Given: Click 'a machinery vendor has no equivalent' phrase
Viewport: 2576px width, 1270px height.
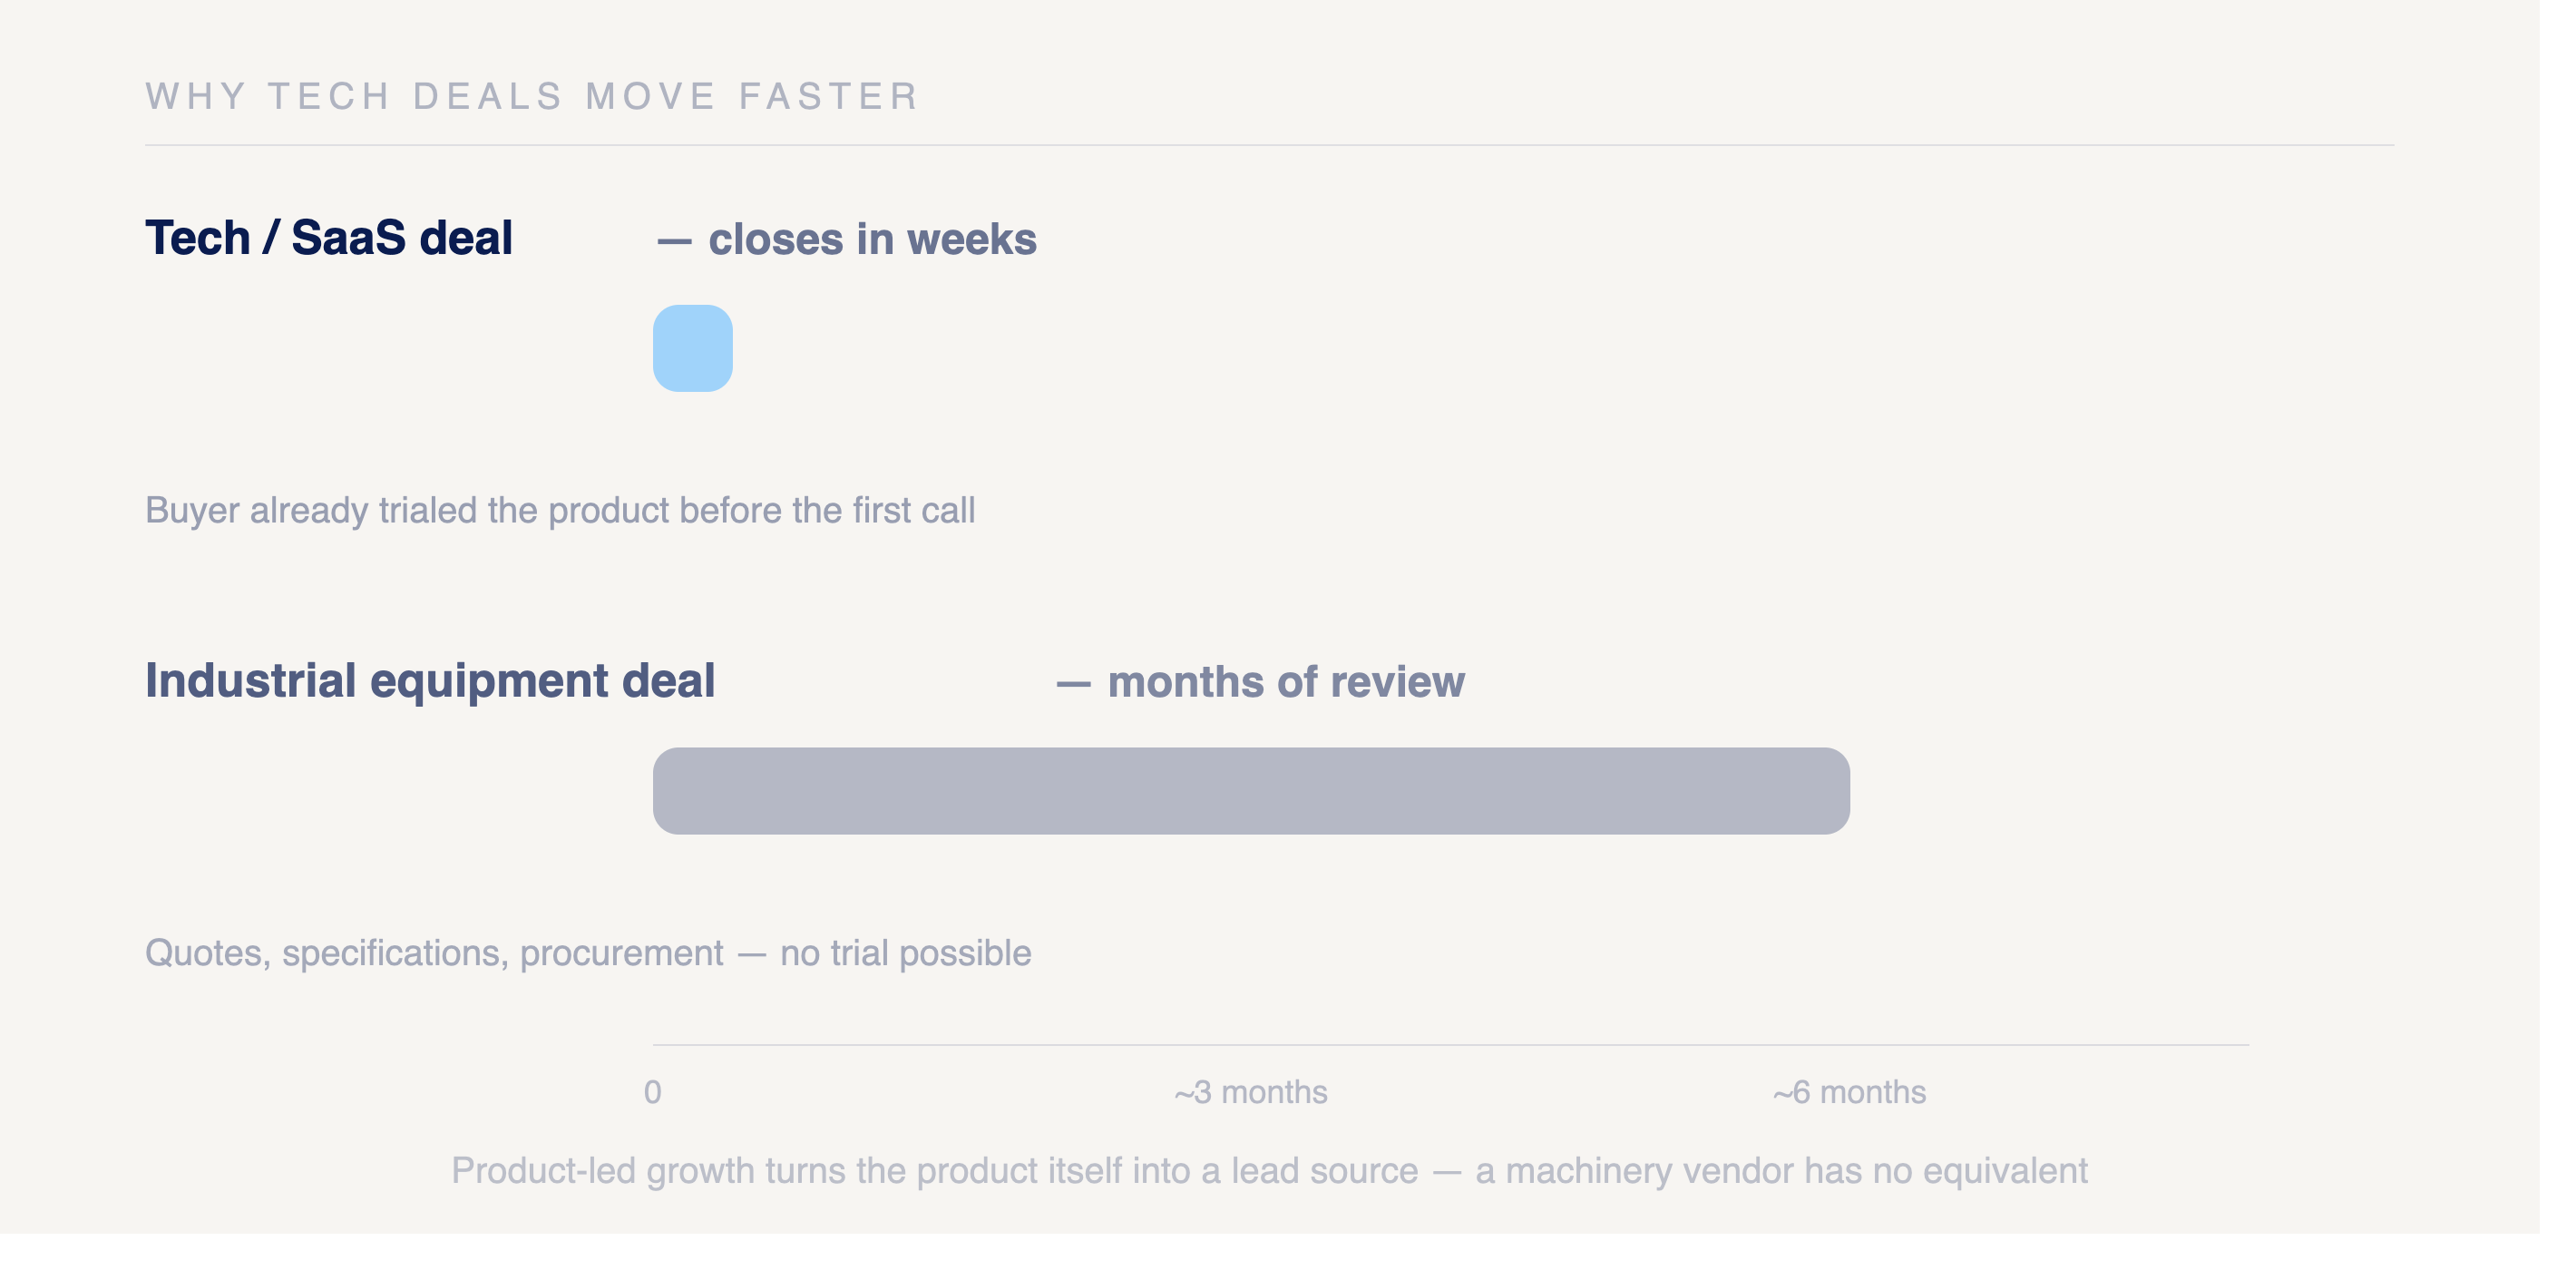Looking at the screenshot, I should point(1781,1171).
